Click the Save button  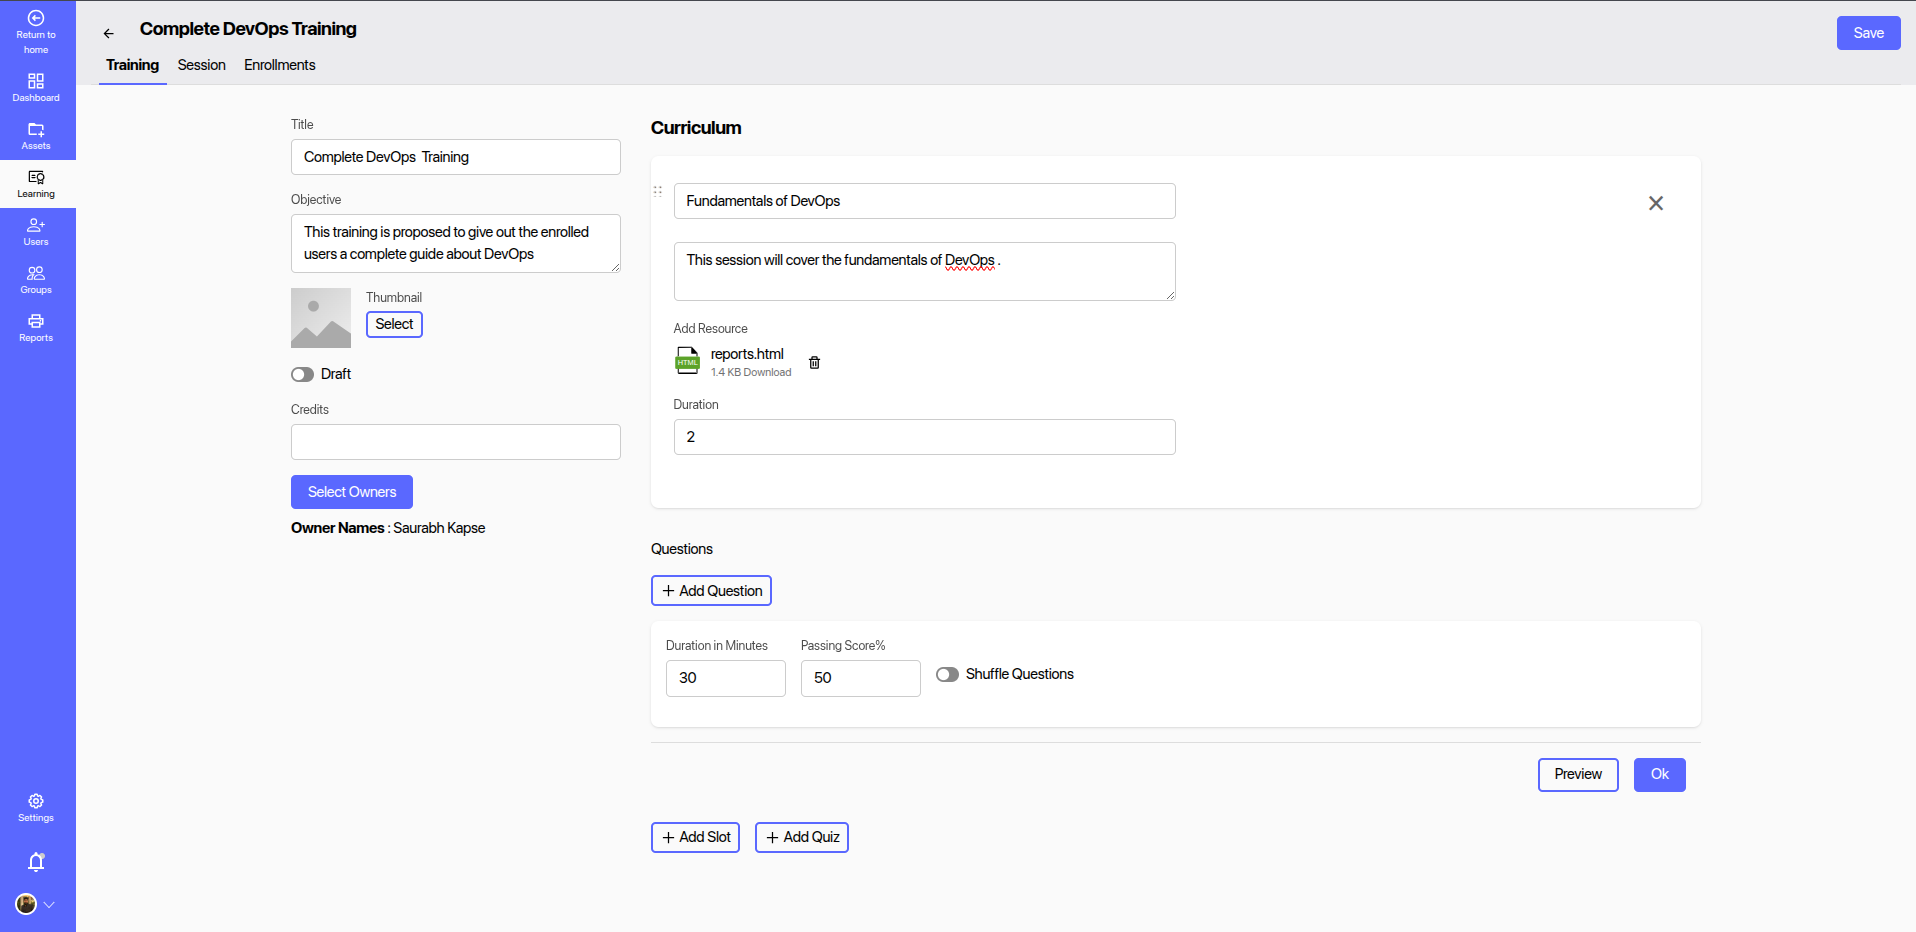coord(1867,33)
